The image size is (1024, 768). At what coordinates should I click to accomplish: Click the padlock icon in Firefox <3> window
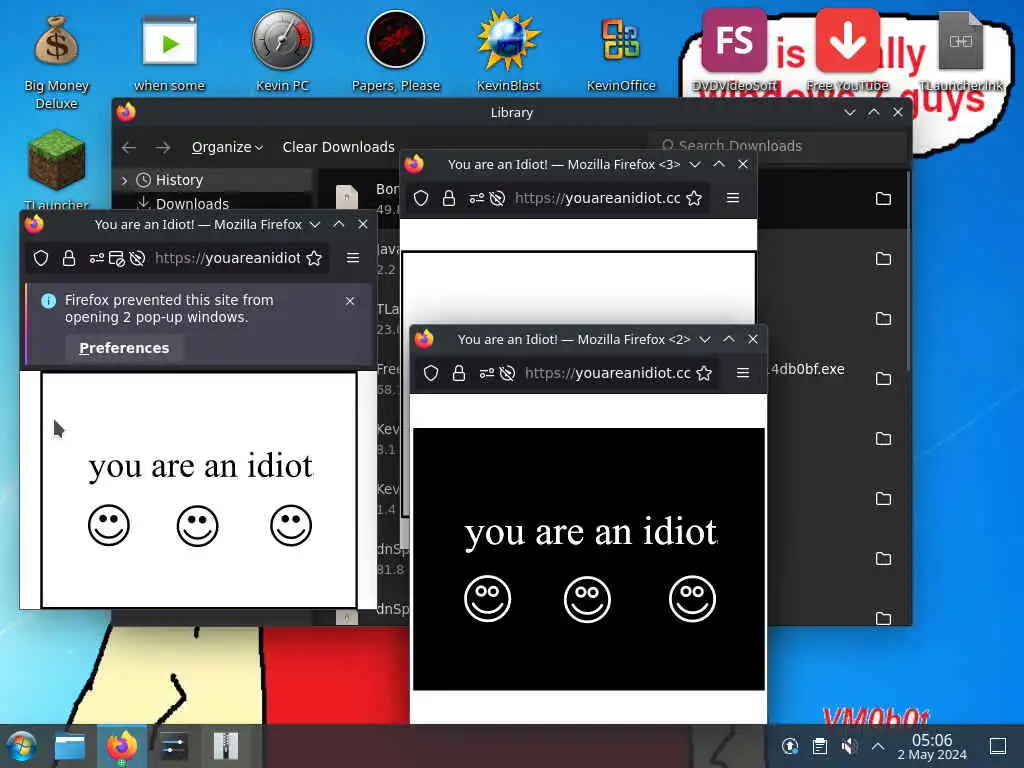click(449, 198)
